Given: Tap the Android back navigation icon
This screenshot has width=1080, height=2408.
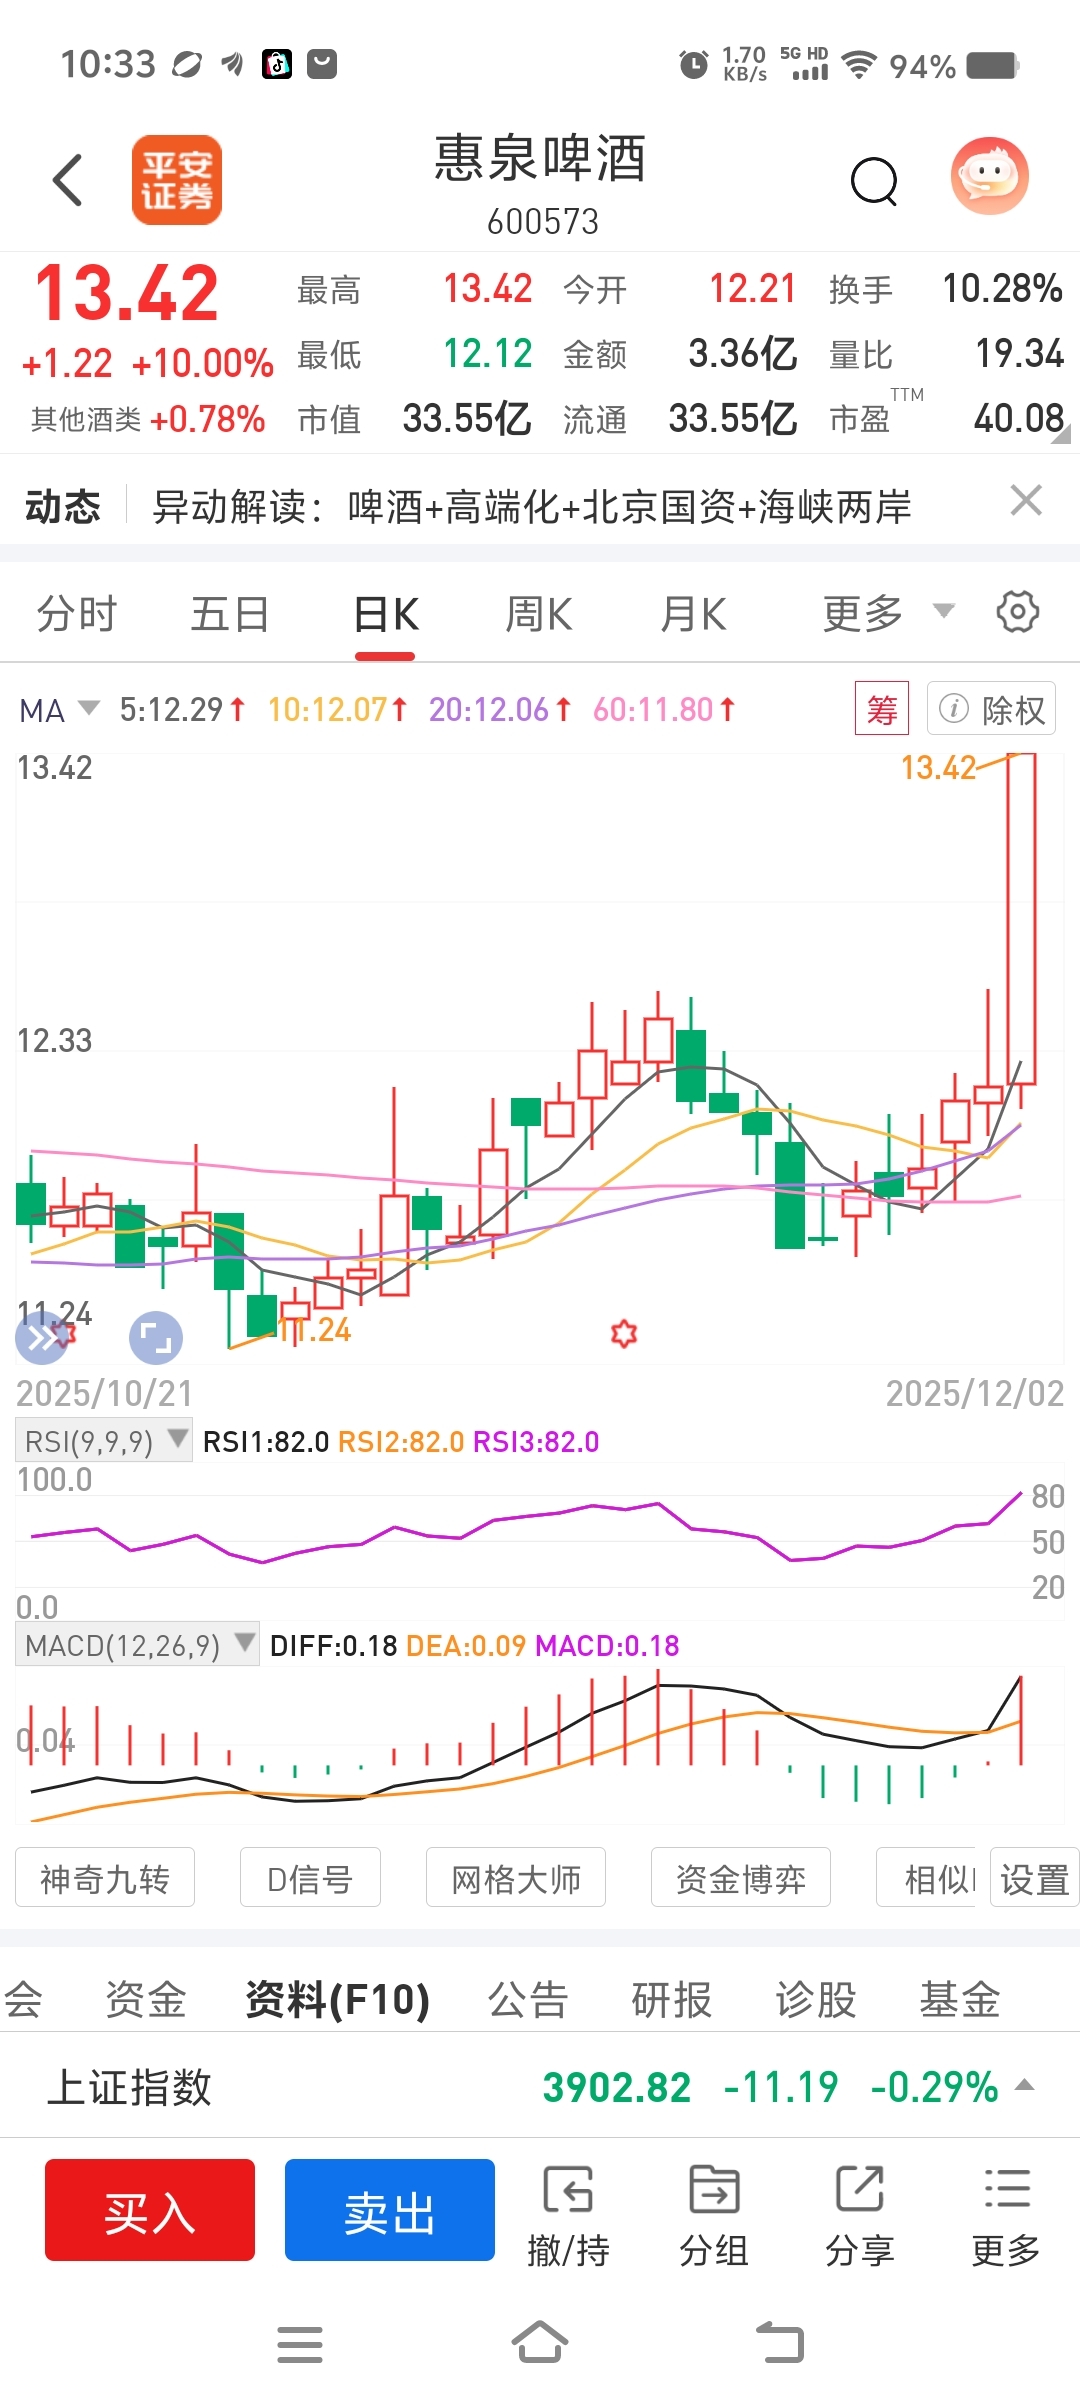Looking at the screenshot, I should pyautogui.click(x=780, y=2342).
